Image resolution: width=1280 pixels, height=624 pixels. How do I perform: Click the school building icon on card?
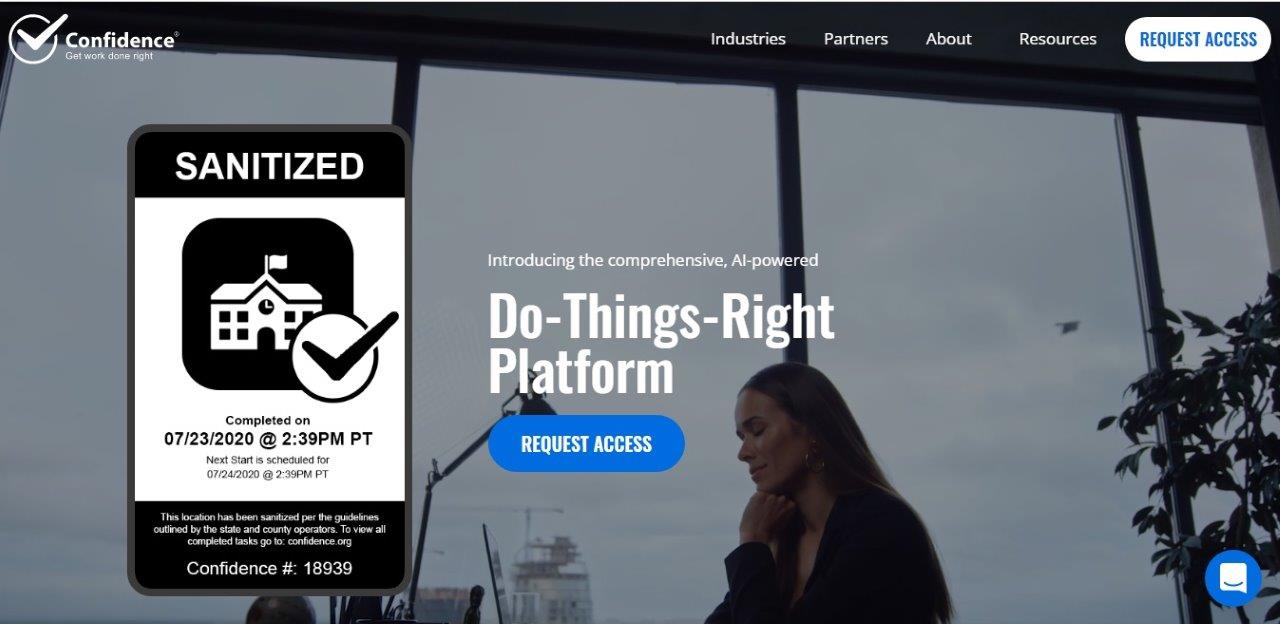coord(266,301)
